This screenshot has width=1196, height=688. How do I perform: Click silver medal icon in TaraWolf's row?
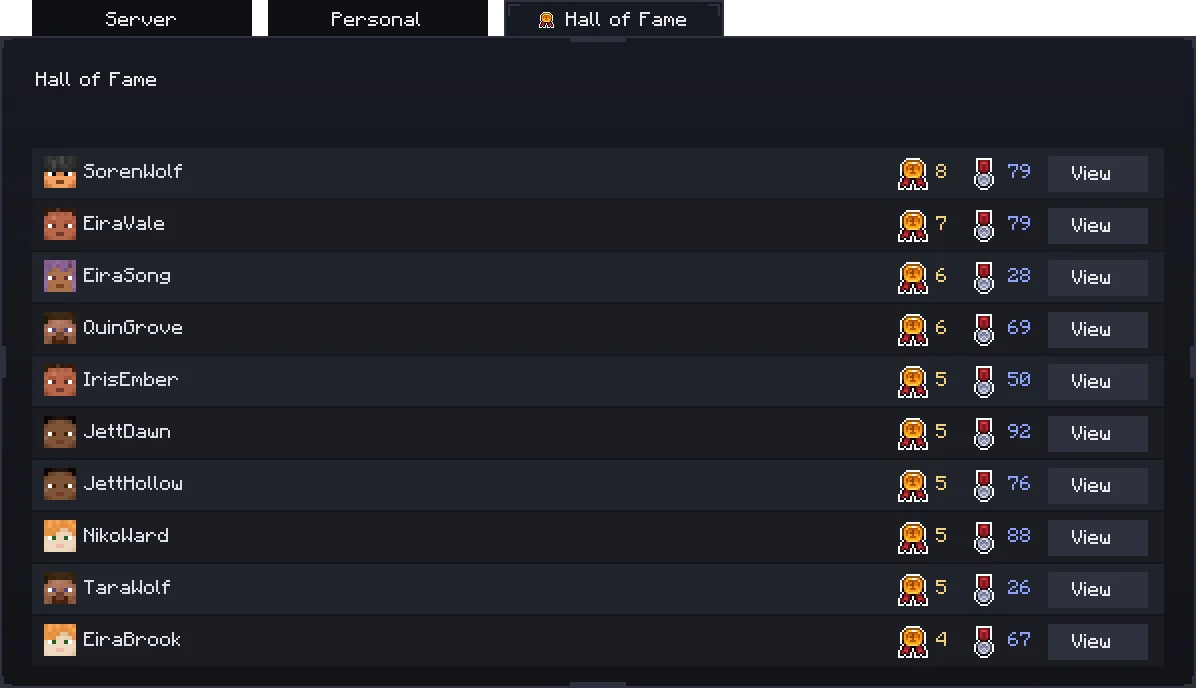(984, 589)
